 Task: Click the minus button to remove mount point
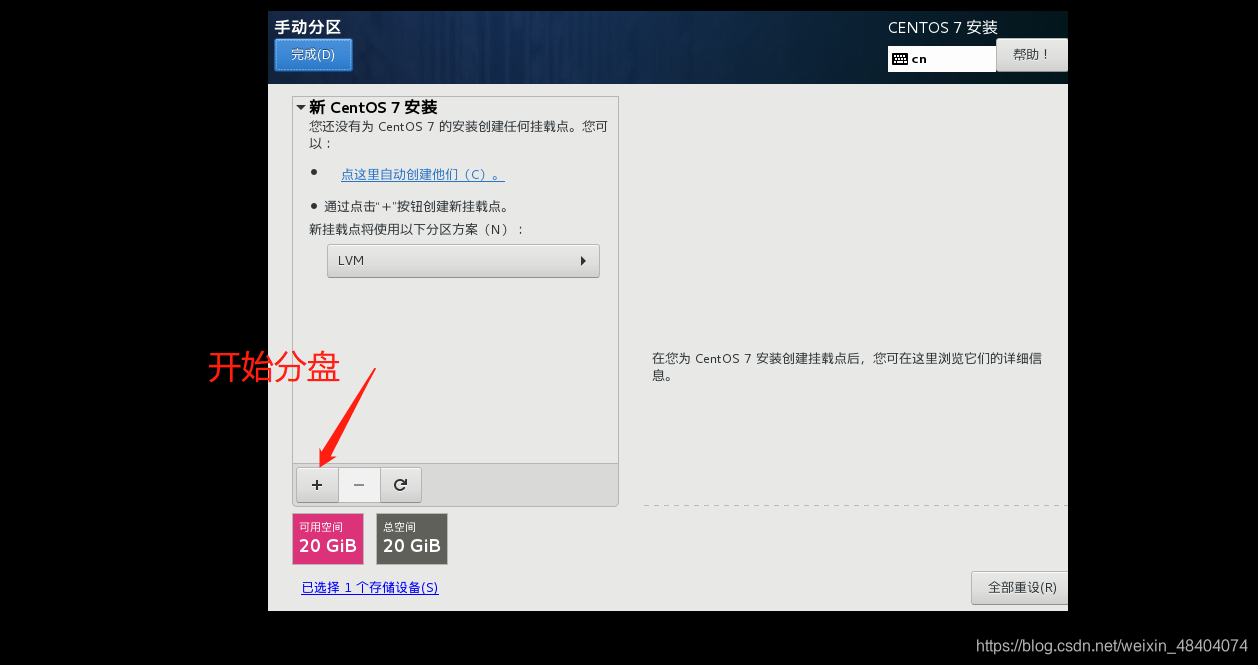[359, 485]
